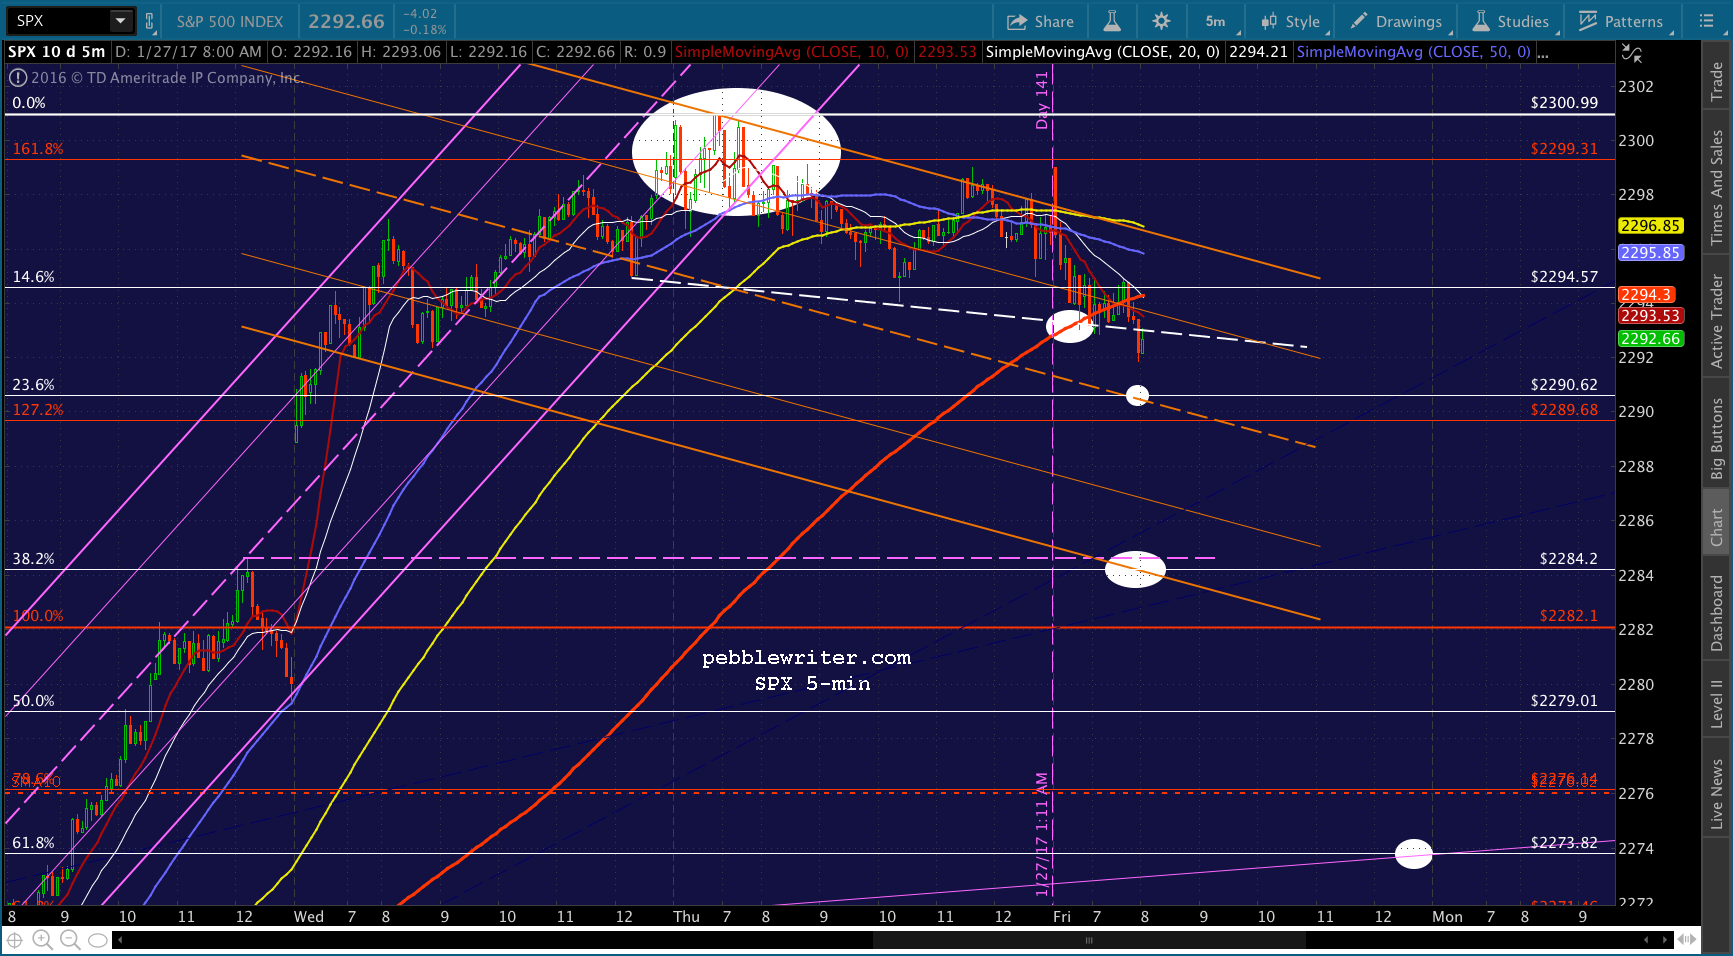The image size is (1733, 956).
Task: Click the 61.8% fib percentage label
Action: pyautogui.click(x=33, y=843)
